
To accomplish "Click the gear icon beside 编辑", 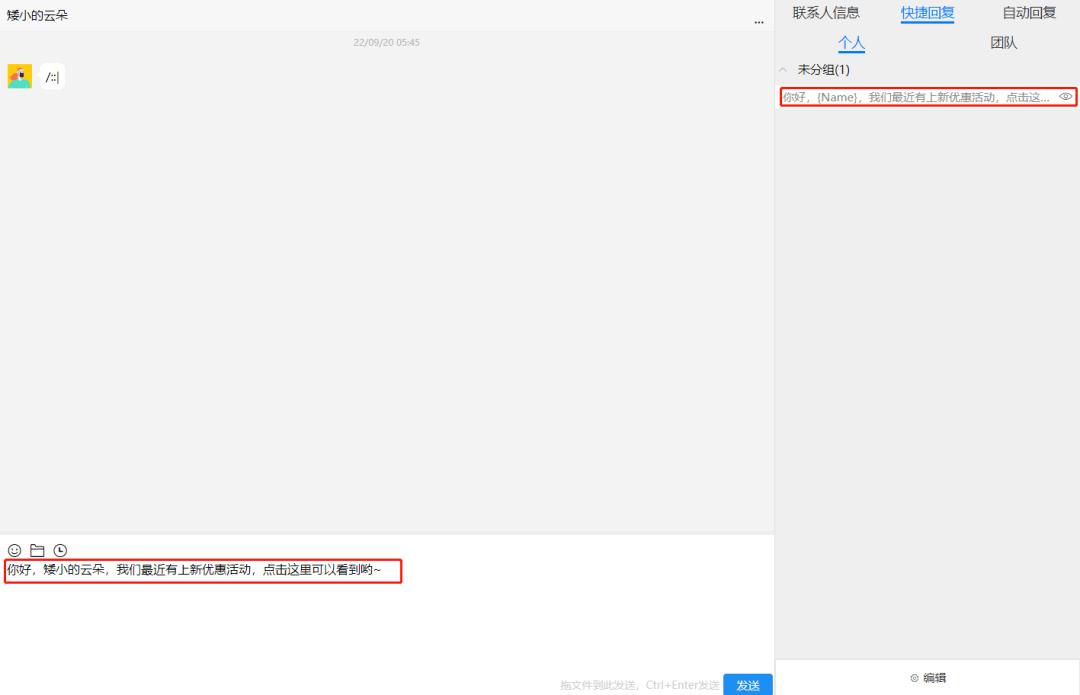I will [x=913, y=678].
